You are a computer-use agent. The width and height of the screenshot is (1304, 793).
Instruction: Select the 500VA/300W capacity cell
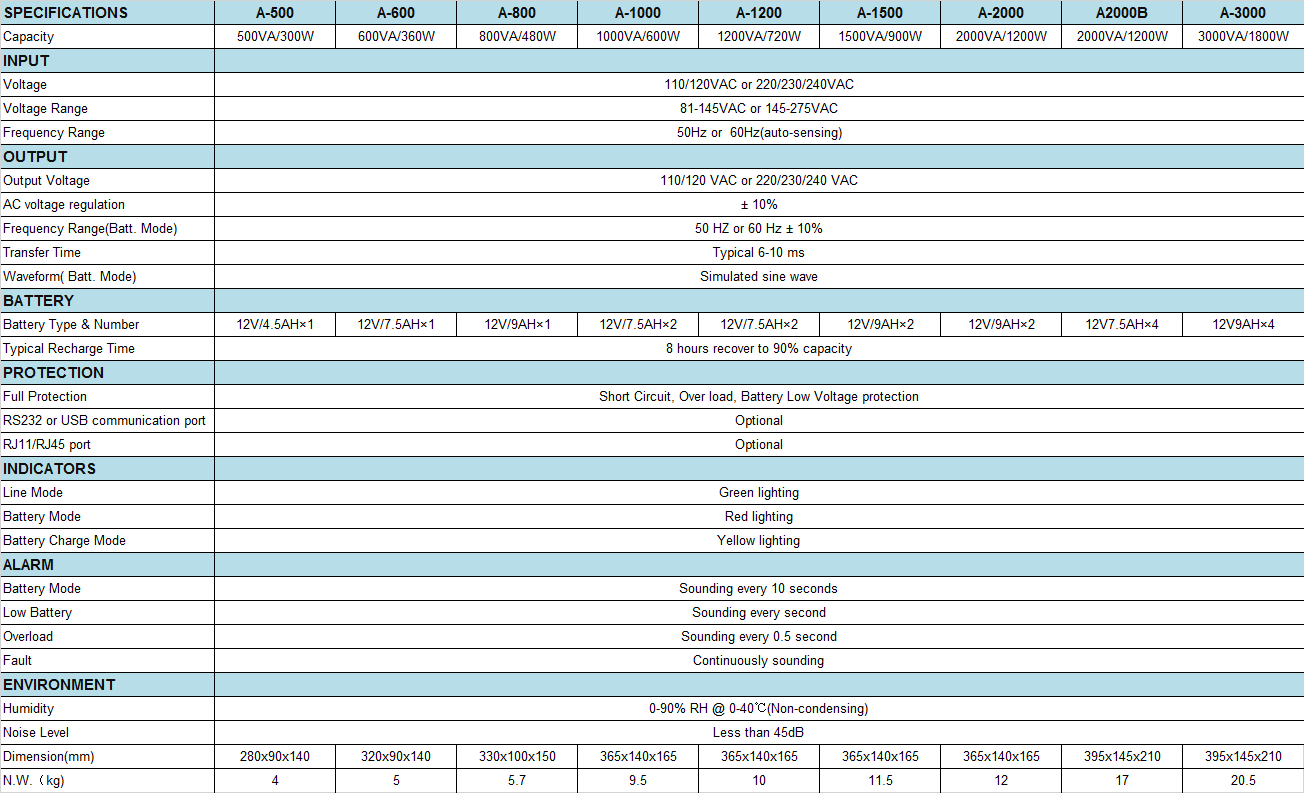[275, 37]
